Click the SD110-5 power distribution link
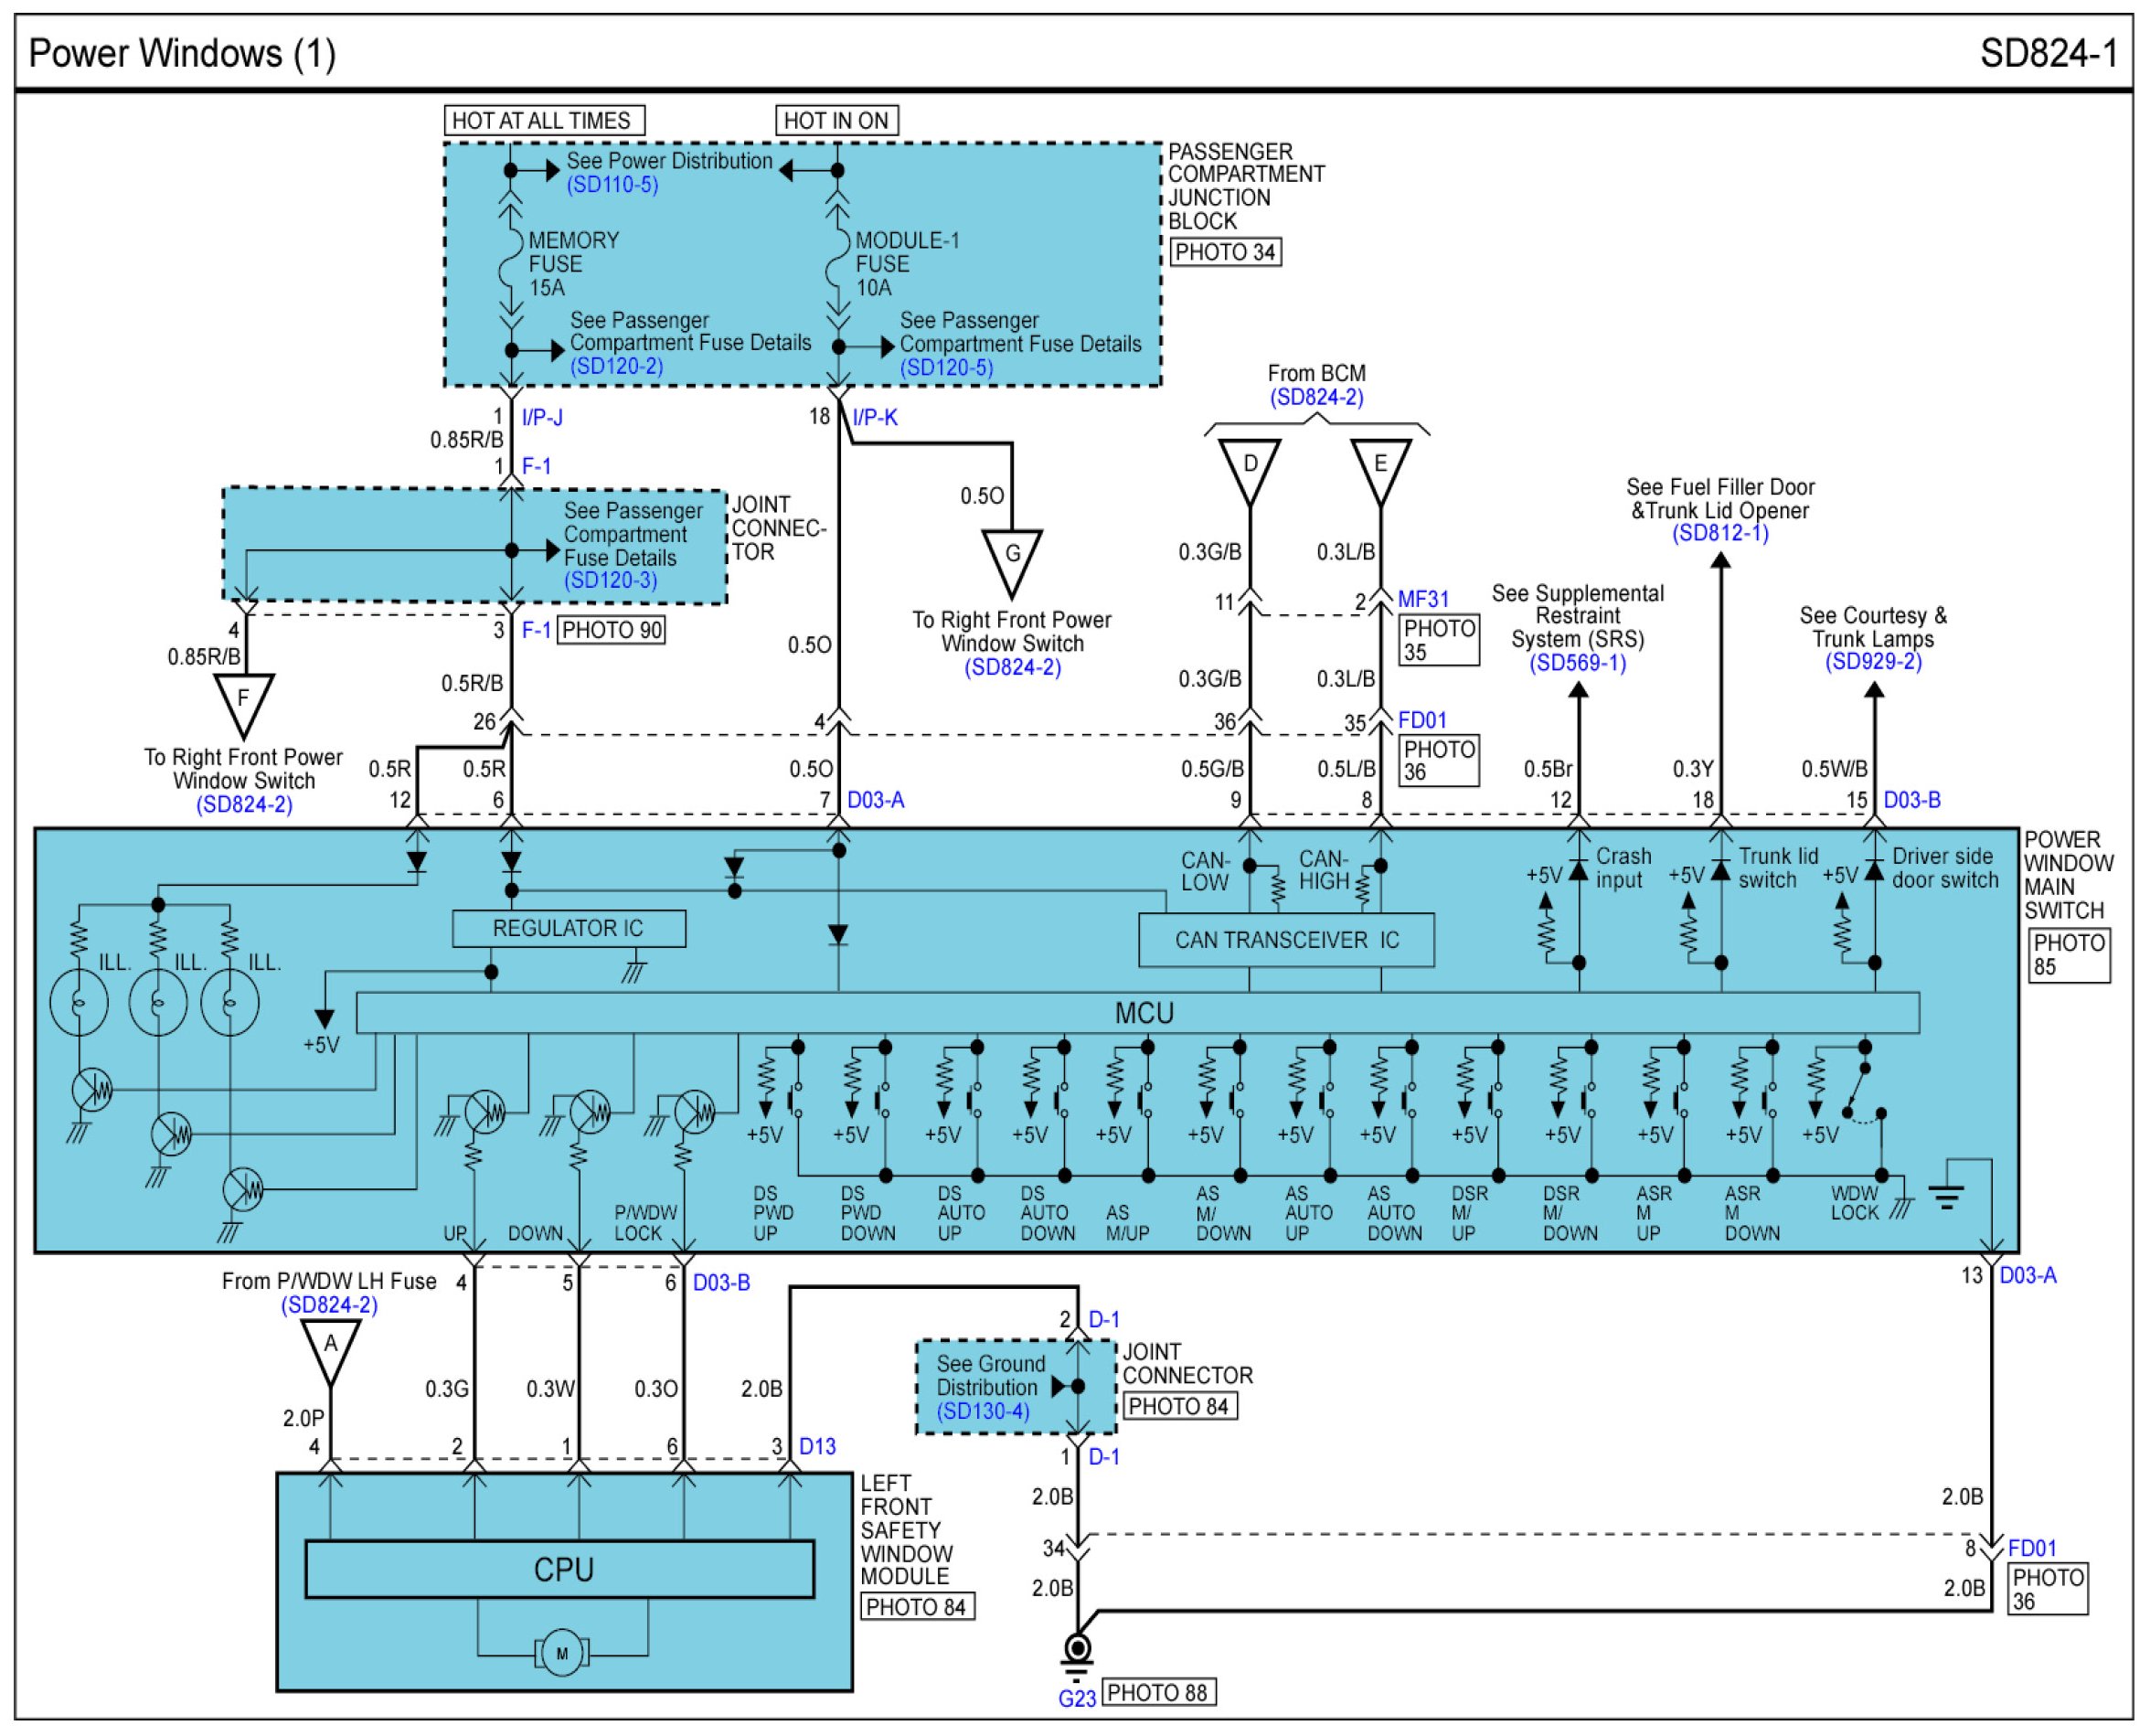Viewport: 2150px width, 1736px height. coord(612,185)
